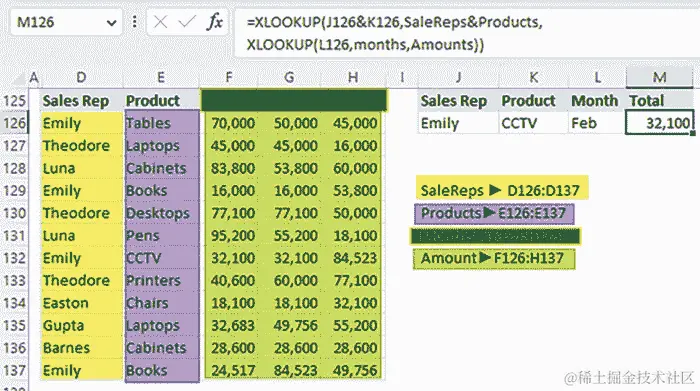The width and height of the screenshot is (700, 391).
Task: Select row 132 header
Action: click(x=14, y=258)
